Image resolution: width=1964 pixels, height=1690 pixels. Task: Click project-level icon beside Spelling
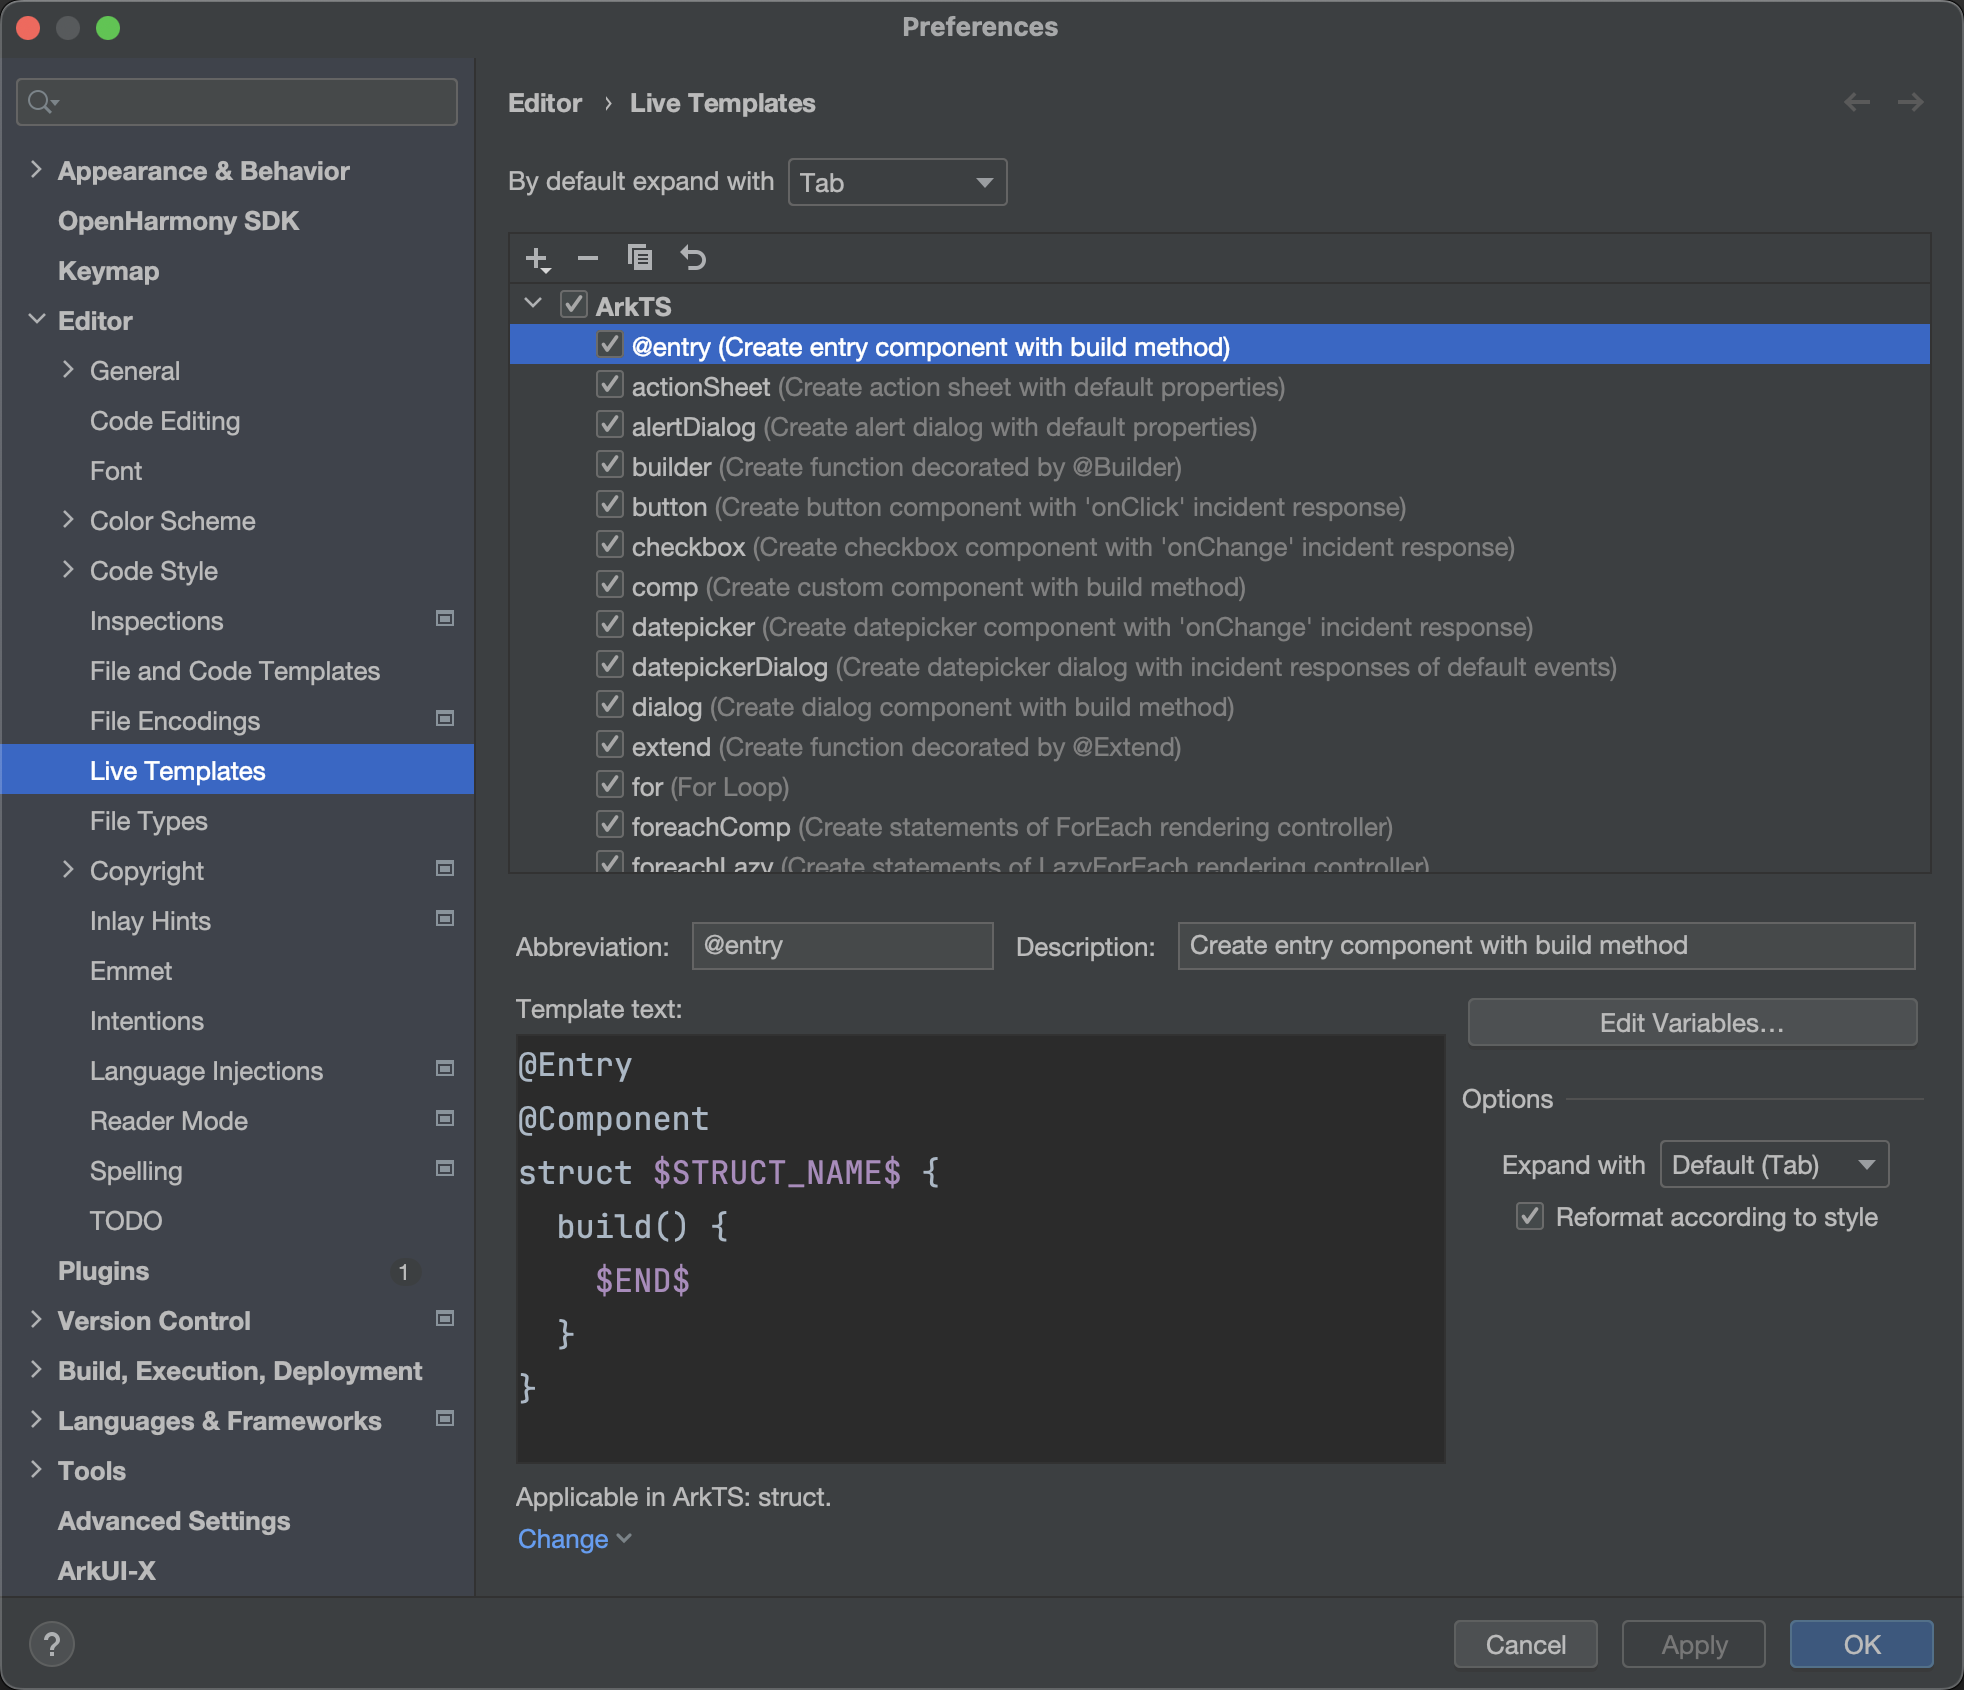point(445,1169)
